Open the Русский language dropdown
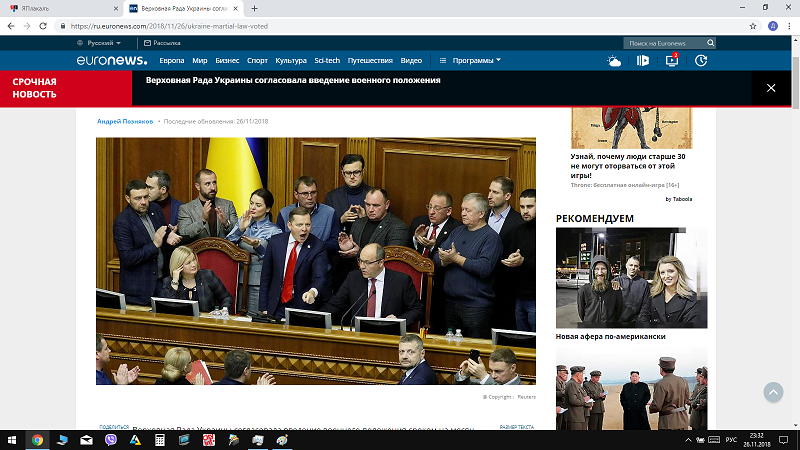 [99, 43]
